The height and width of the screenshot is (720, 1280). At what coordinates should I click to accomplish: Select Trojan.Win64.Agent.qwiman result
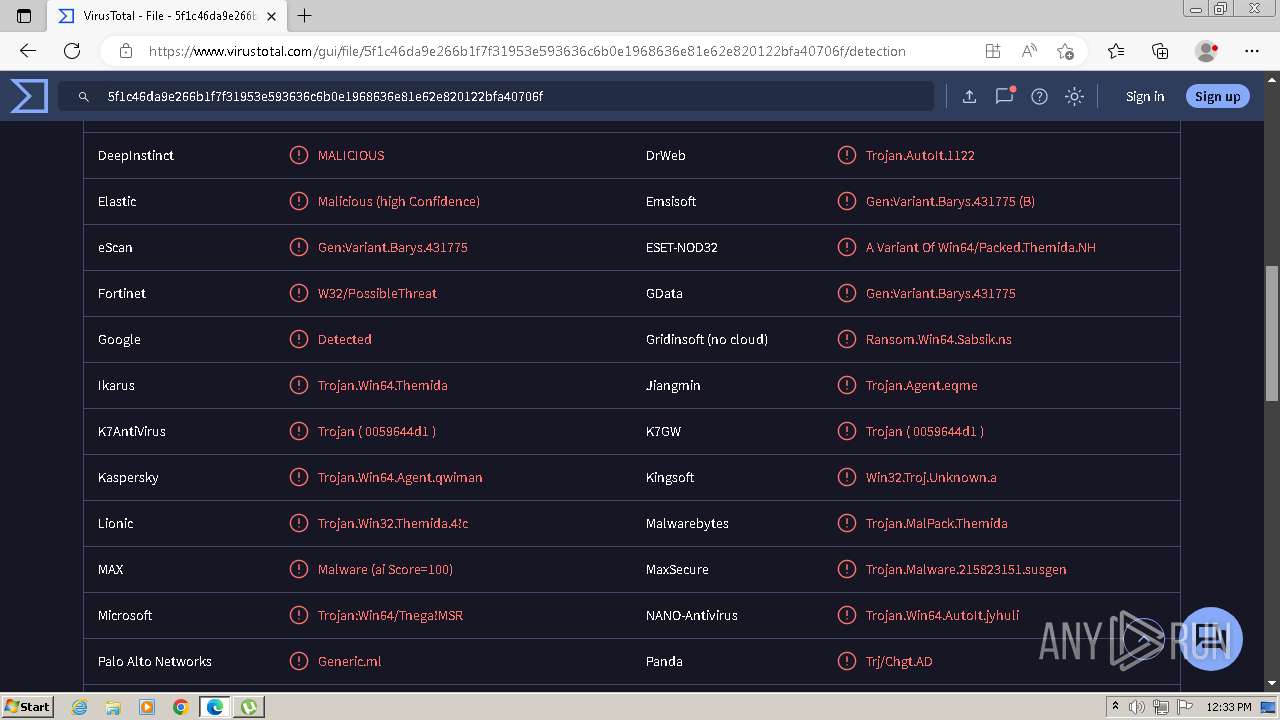(400, 477)
